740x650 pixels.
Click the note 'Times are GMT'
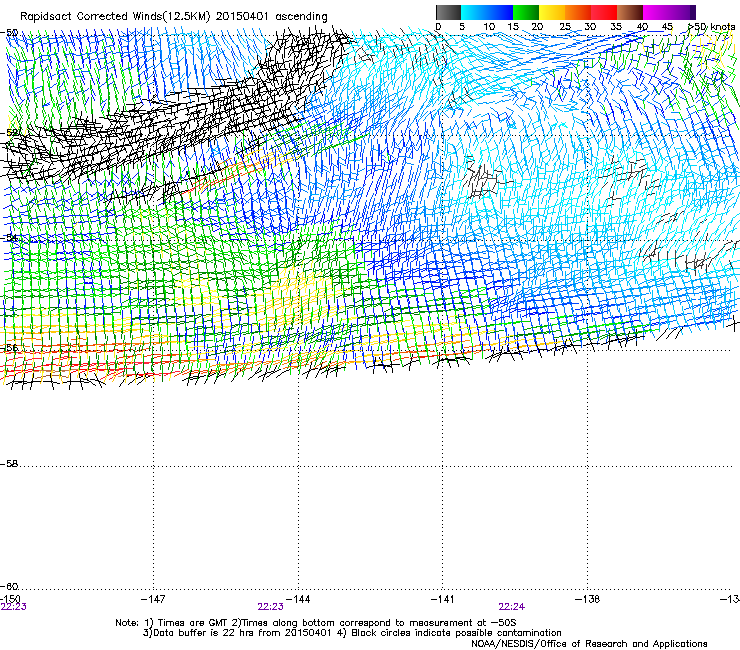pyautogui.click(x=191, y=623)
